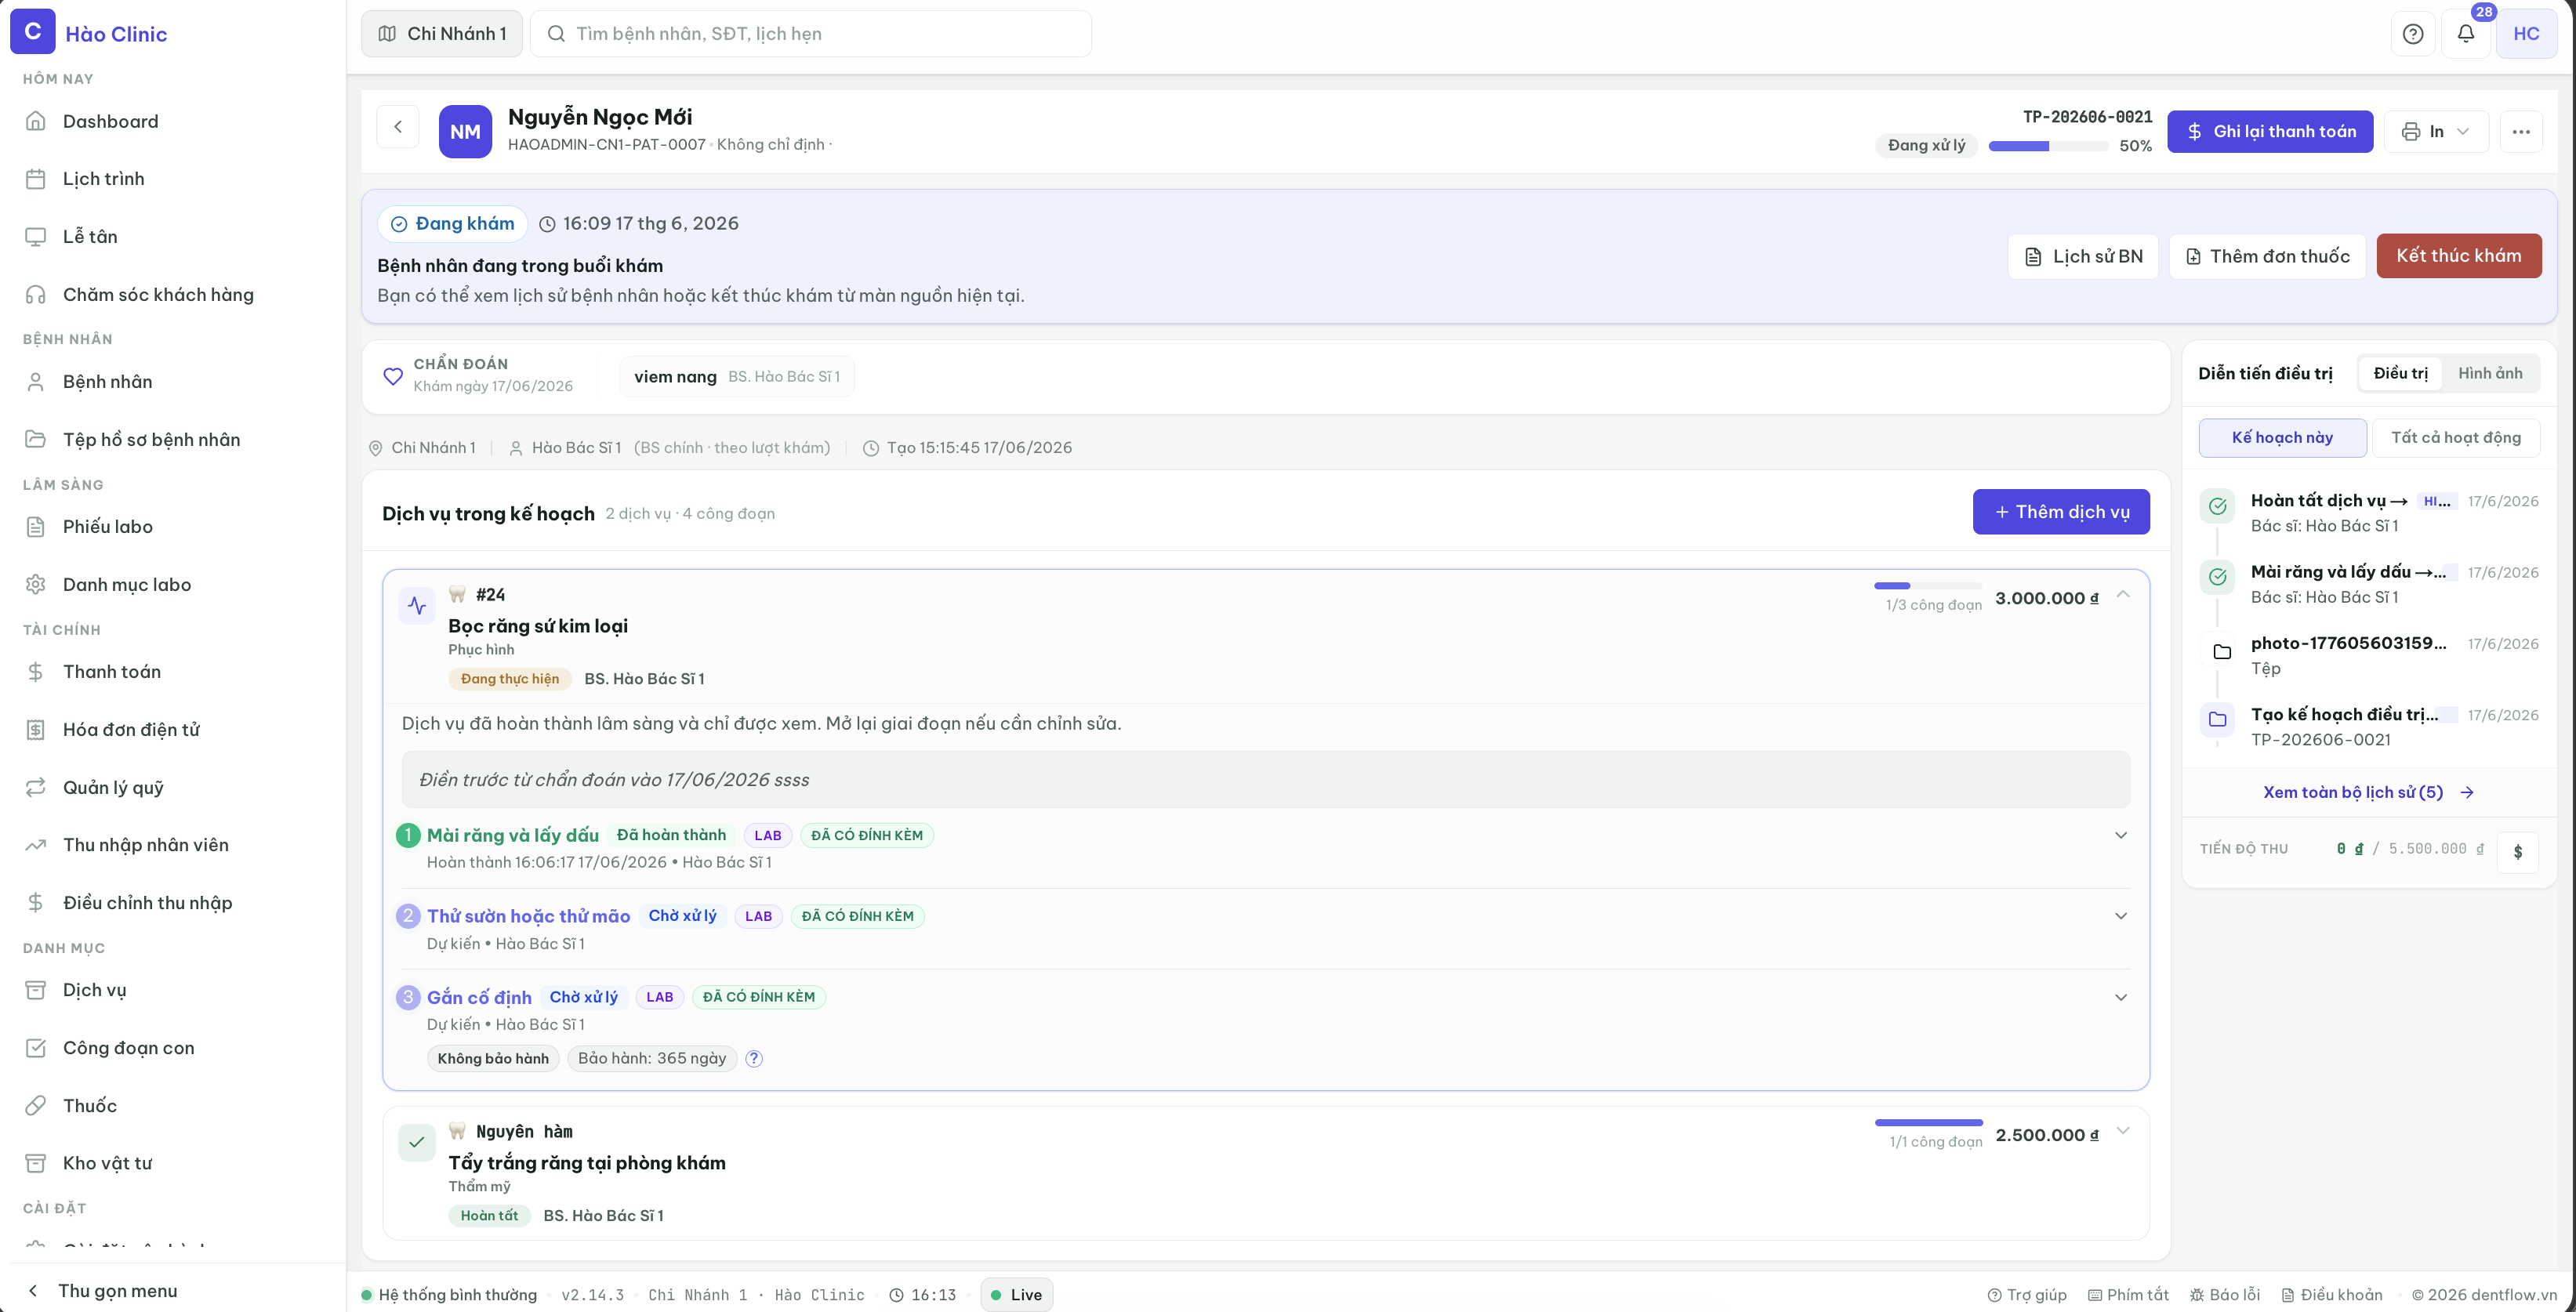
Task: Click Tạo kế hoạch điều trị timeline entry
Action: (2369, 727)
